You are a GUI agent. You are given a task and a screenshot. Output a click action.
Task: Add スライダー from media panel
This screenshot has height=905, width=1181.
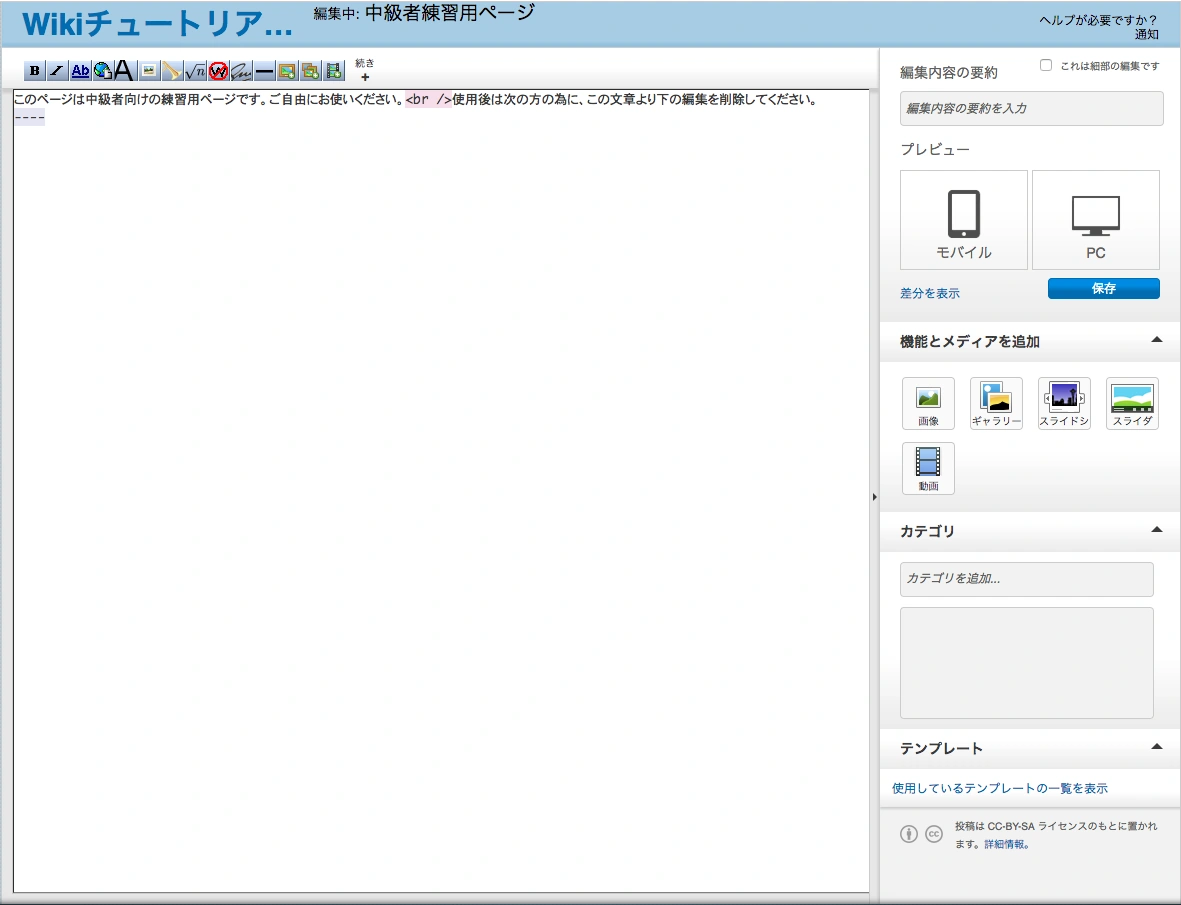tap(1132, 404)
